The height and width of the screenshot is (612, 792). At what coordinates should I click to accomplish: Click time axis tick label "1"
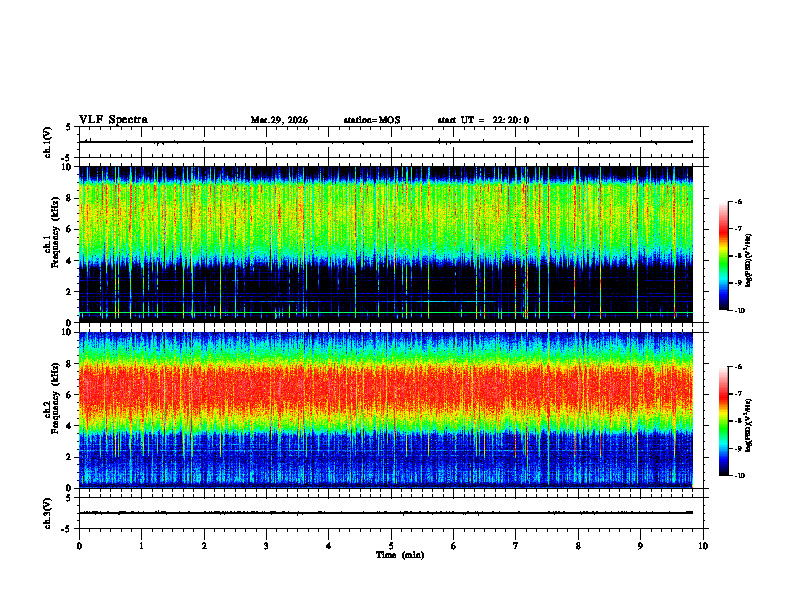click(141, 546)
